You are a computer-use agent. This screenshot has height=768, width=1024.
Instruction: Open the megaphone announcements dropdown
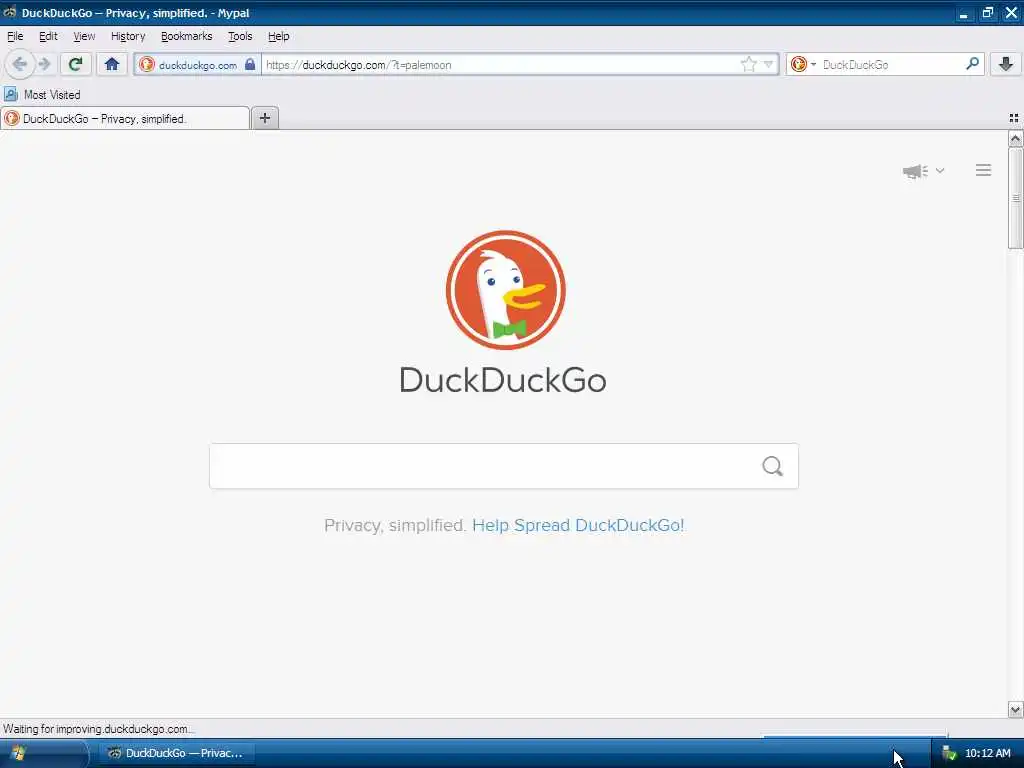coord(923,171)
